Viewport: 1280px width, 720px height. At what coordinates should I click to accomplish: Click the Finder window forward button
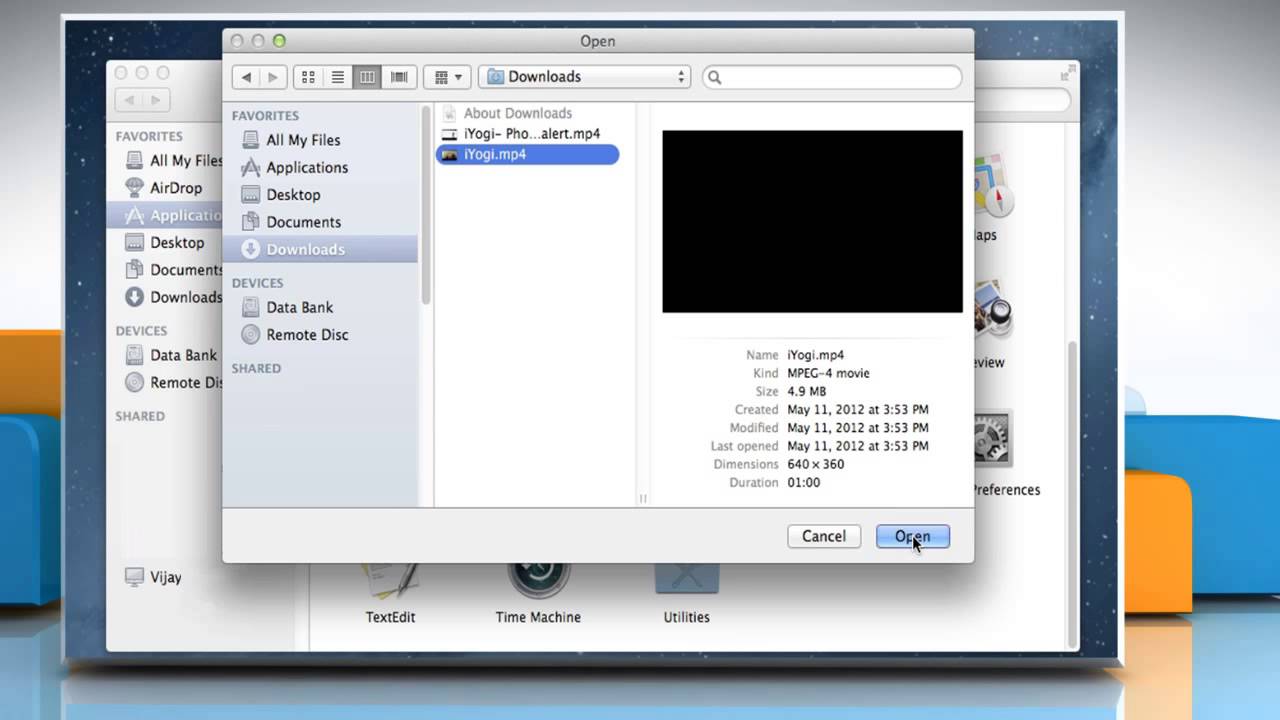click(x=156, y=100)
